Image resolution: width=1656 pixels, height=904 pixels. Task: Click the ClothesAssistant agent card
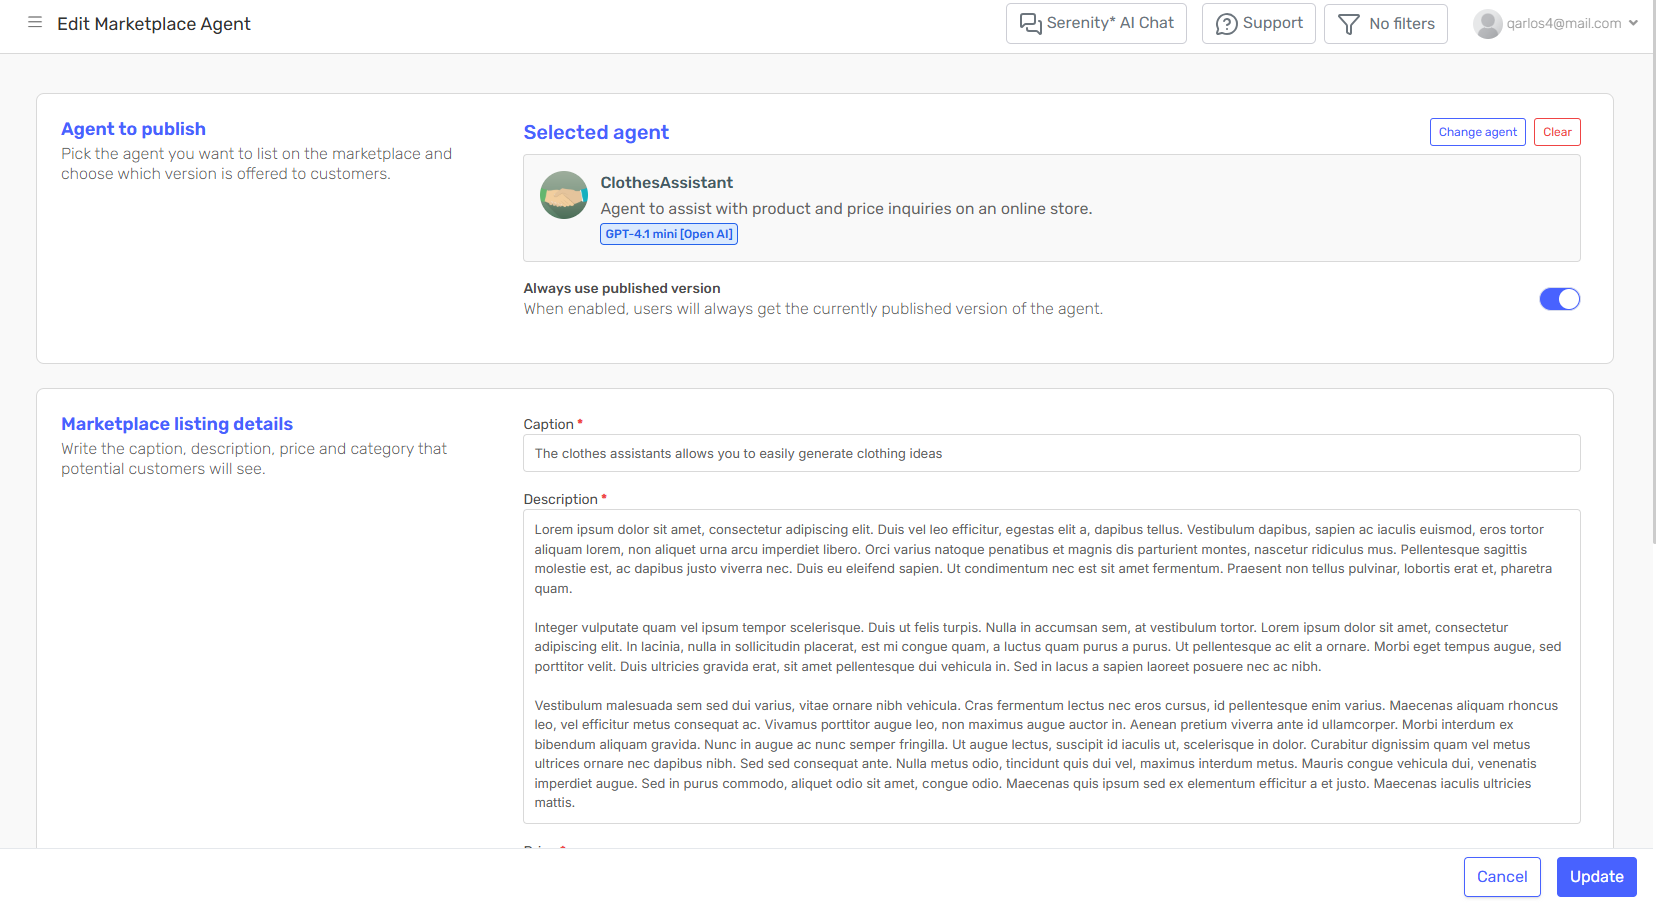(1052, 208)
